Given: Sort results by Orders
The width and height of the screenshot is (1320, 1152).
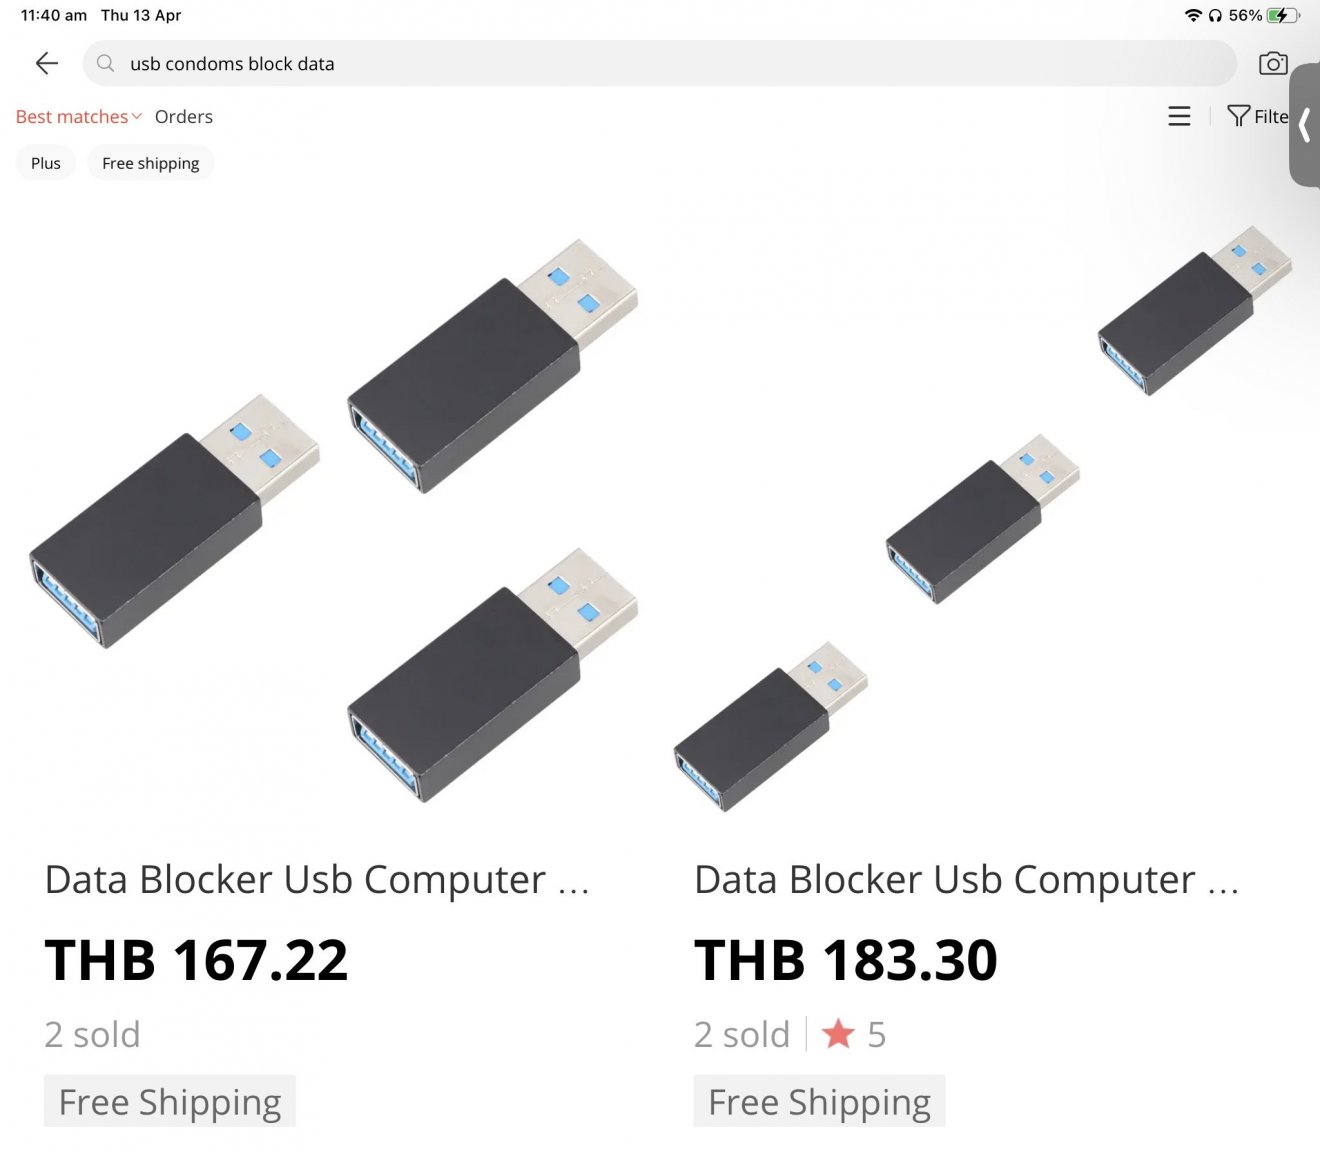Looking at the screenshot, I should click(x=184, y=117).
